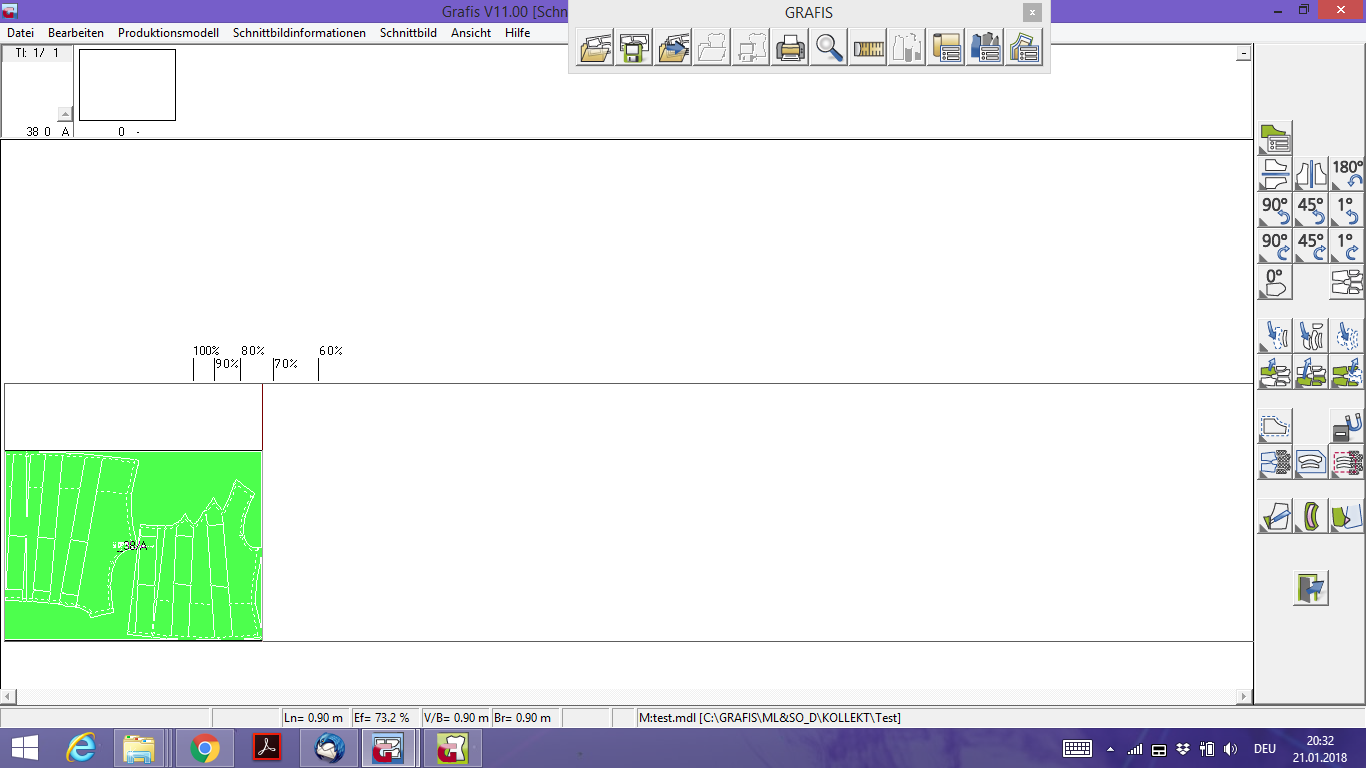Viewport: 1366px width, 768px height.
Task: Click the Tl: 1/ 1 label
Action: click(x=37, y=53)
